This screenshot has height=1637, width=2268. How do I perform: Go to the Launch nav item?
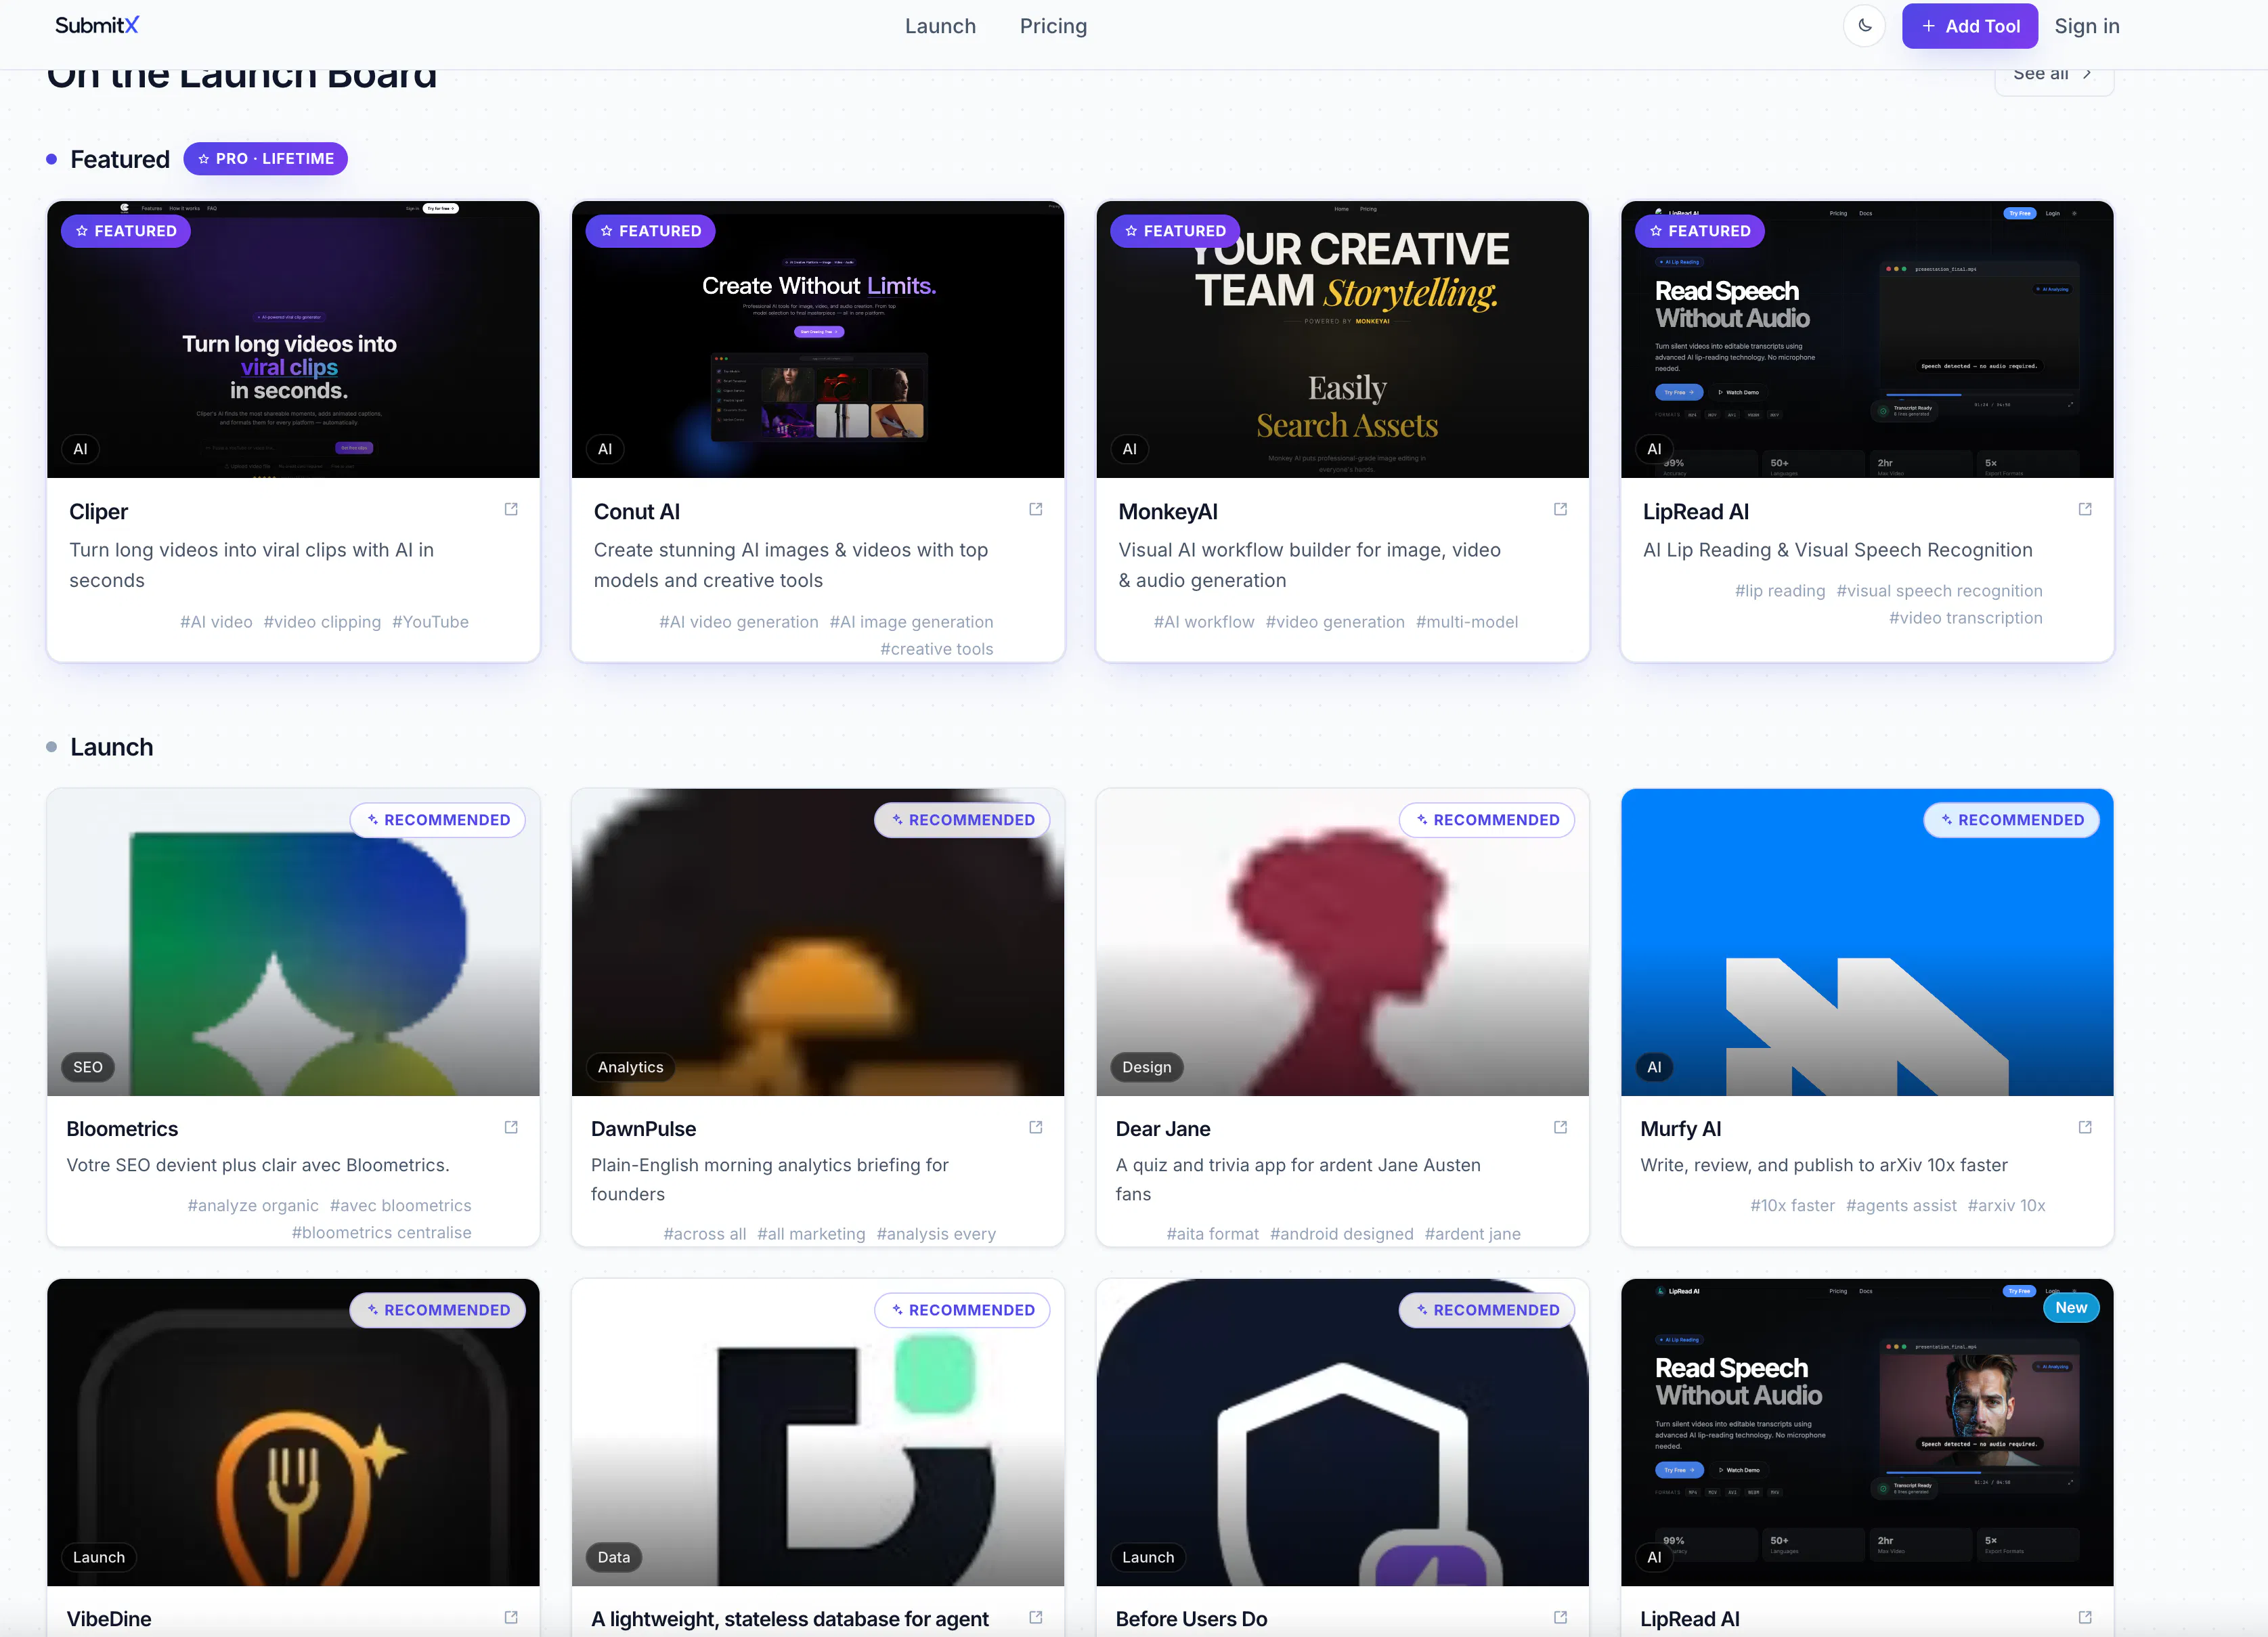pyautogui.click(x=940, y=26)
